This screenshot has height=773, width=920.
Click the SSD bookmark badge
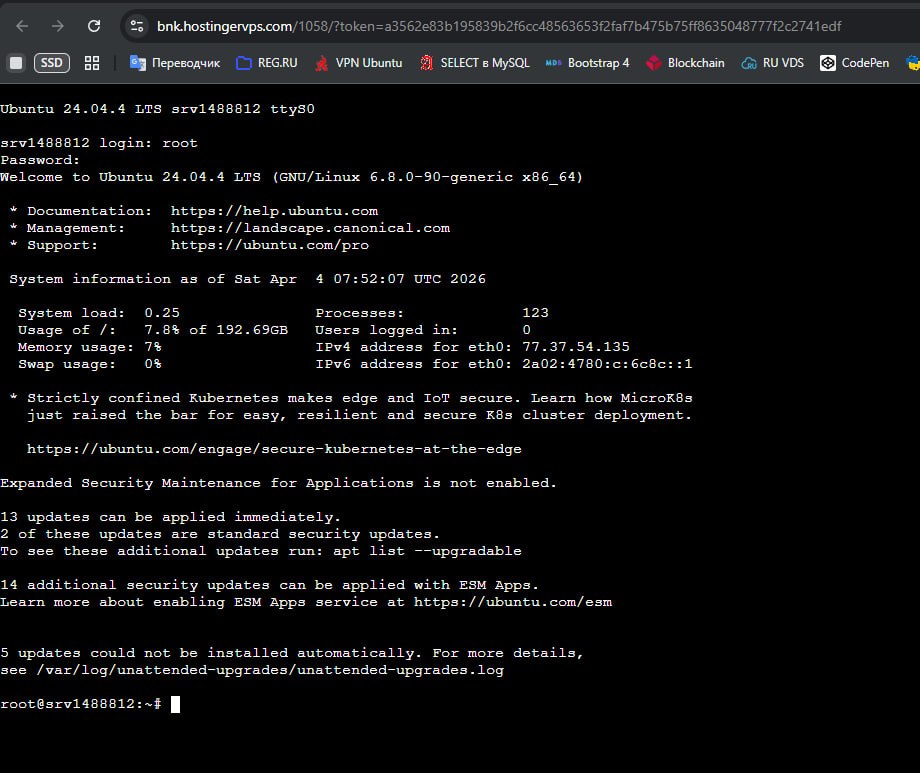coord(52,63)
